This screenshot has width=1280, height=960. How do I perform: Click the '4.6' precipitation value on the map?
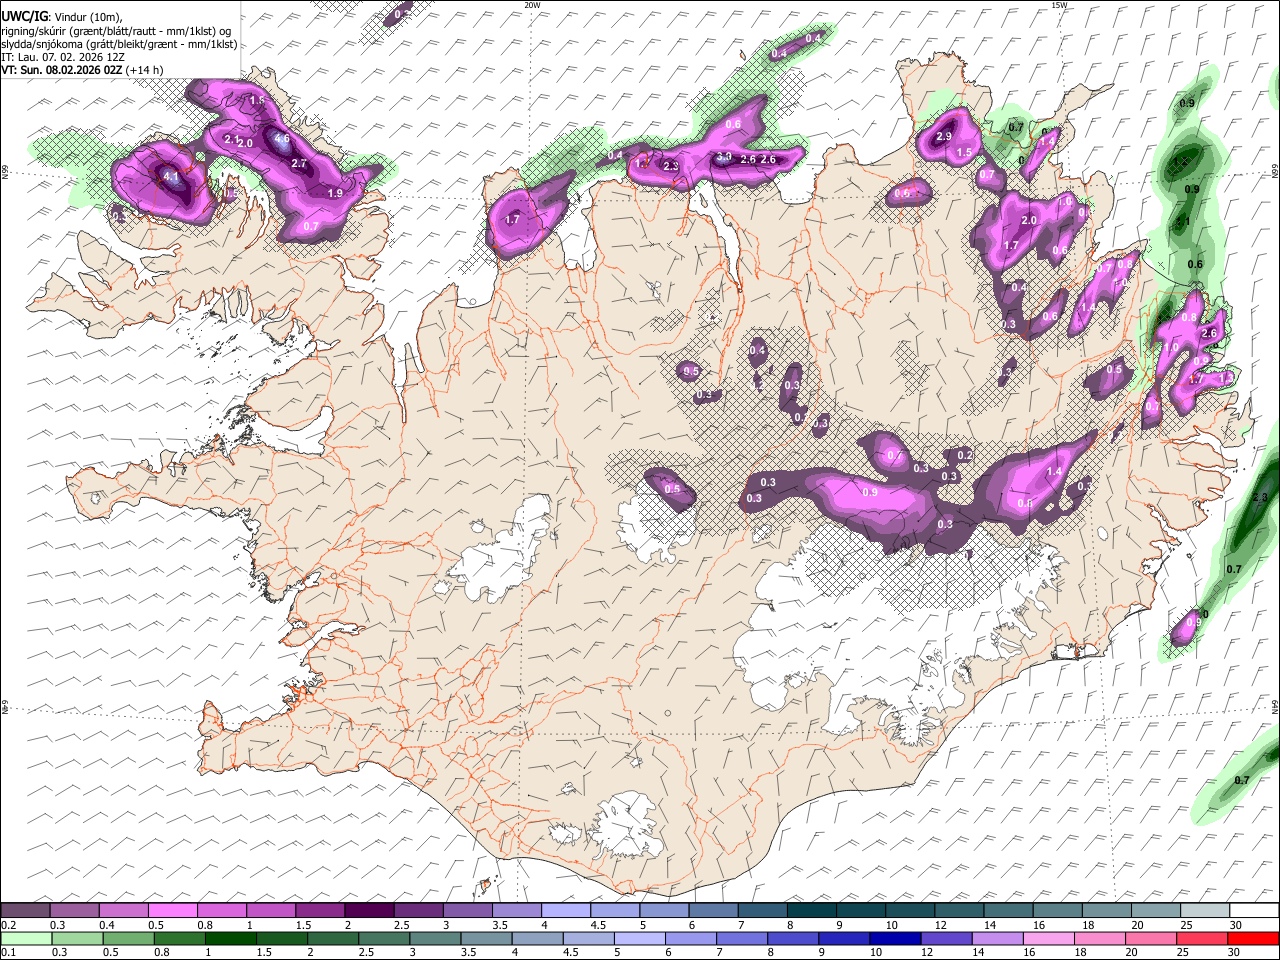point(281,139)
